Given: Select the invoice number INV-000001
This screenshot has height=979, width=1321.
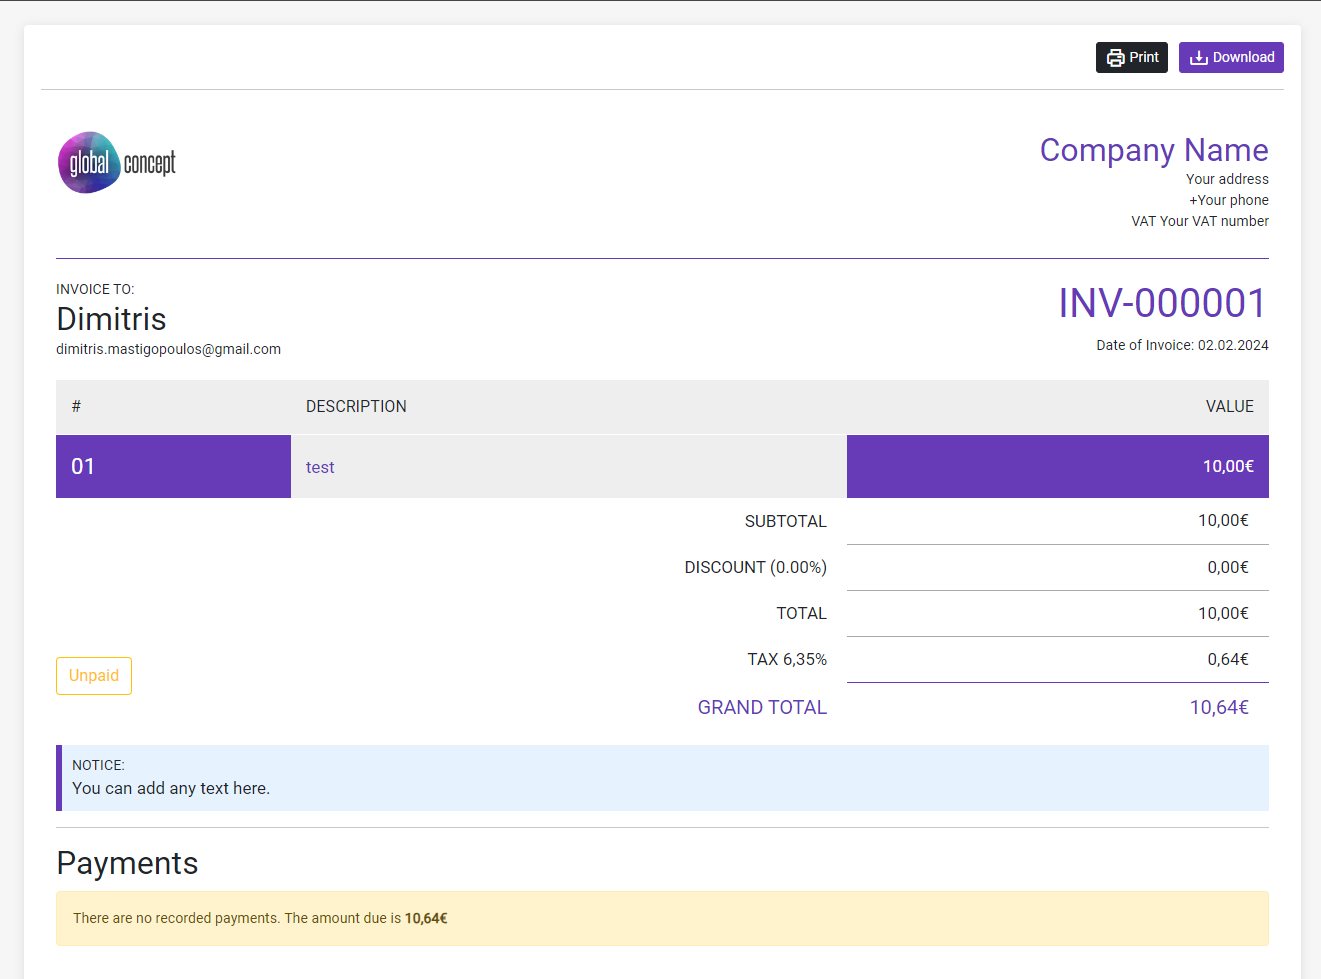Looking at the screenshot, I should click(1162, 303).
